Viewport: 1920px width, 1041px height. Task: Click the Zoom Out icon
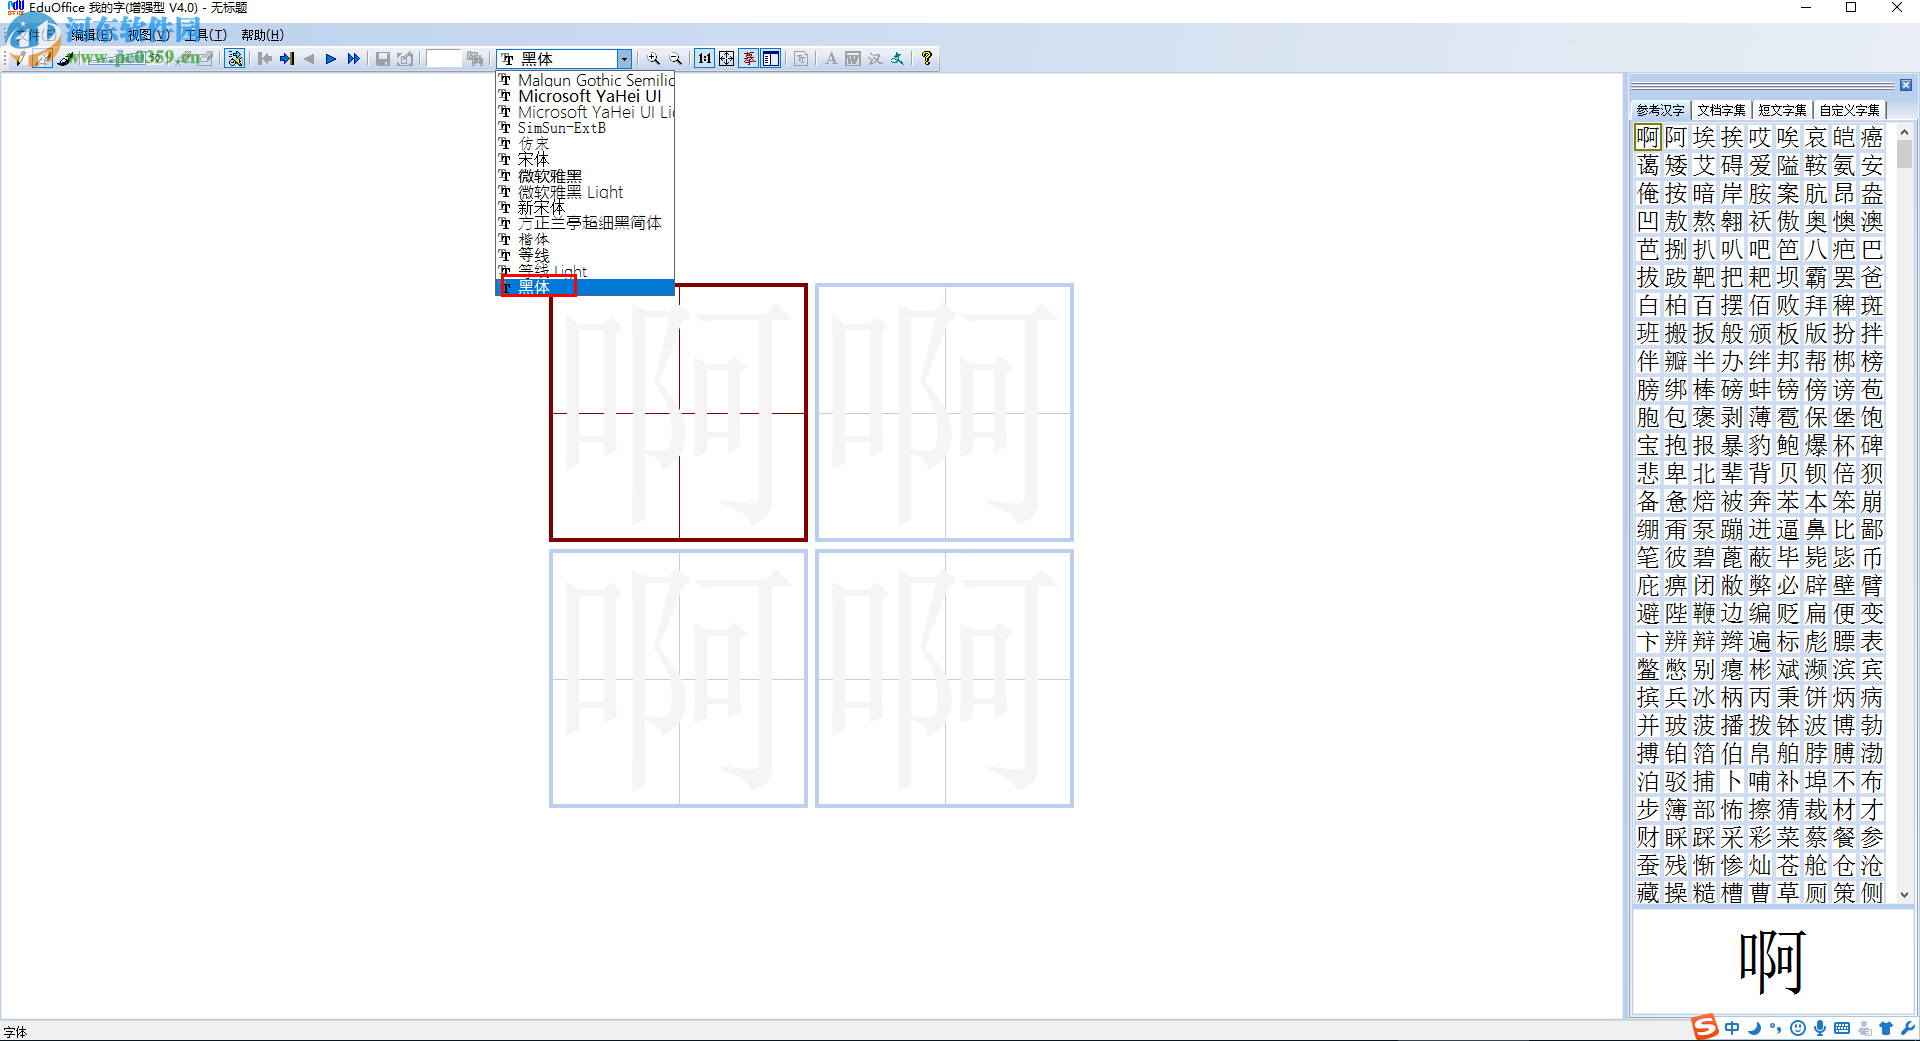[676, 59]
